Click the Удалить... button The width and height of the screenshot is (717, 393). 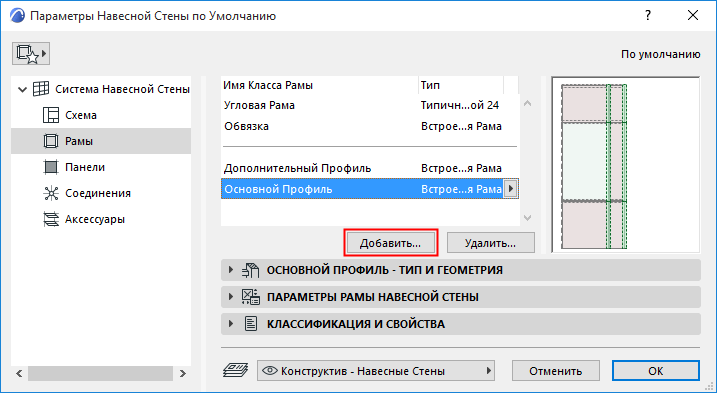pyautogui.click(x=490, y=243)
